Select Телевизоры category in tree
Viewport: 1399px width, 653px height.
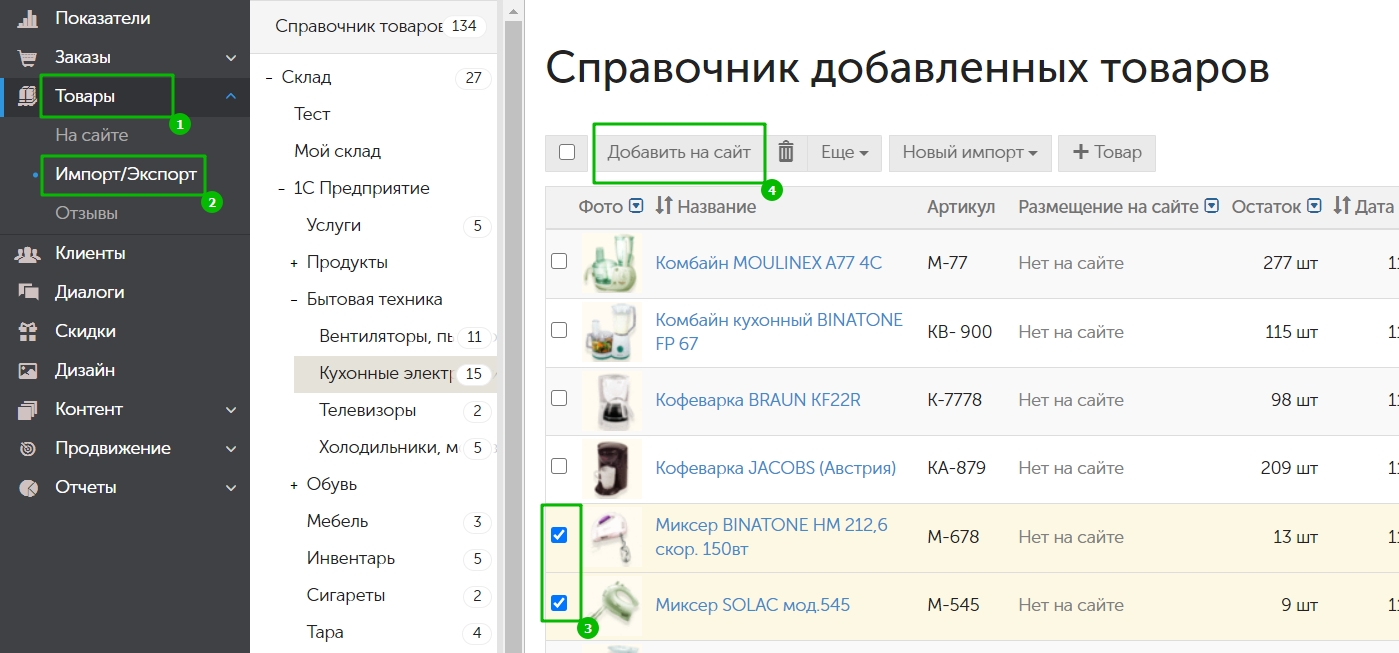point(367,410)
